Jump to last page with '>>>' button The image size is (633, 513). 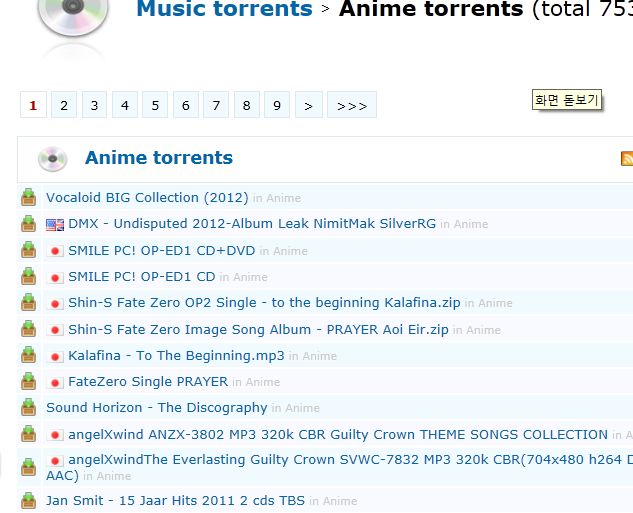click(x=352, y=105)
